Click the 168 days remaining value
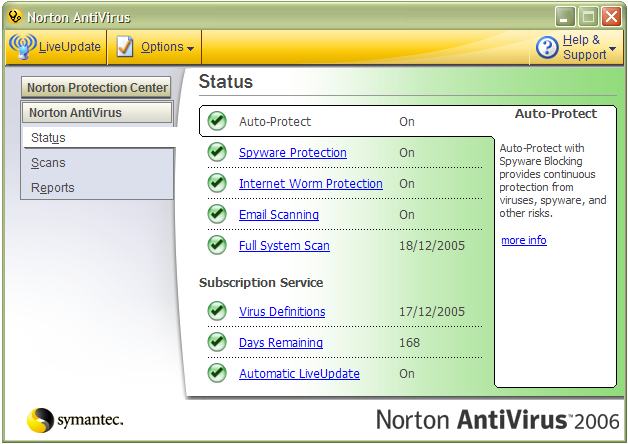Image resolution: width=628 pixels, height=444 pixels. (409, 343)
